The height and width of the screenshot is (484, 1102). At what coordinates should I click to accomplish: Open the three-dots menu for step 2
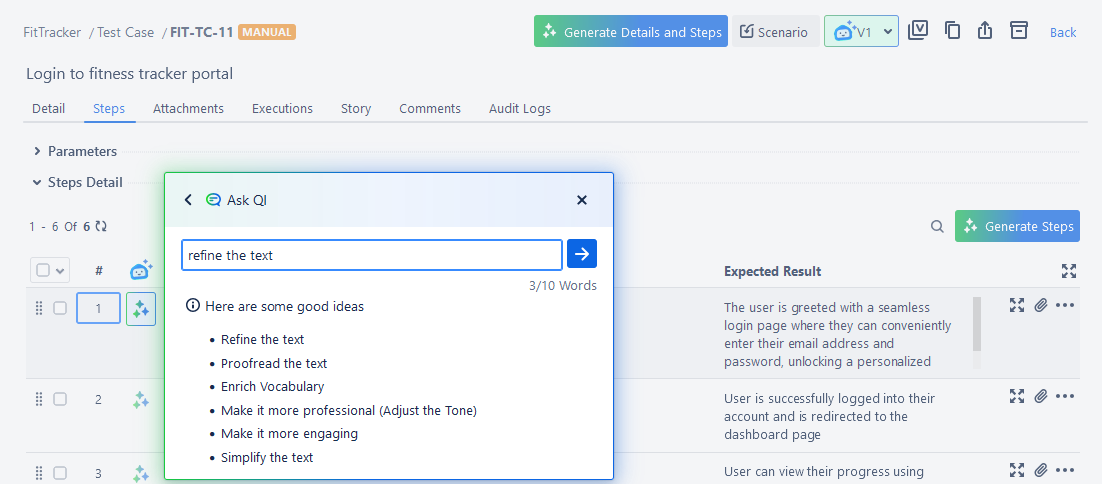(x=1065, y=396)
